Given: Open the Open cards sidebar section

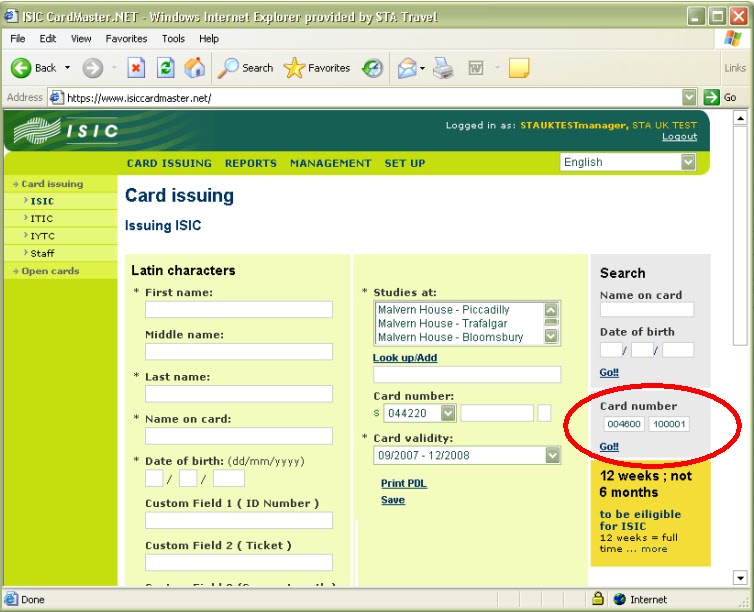Looking at the screenshot, I should 50,271.
